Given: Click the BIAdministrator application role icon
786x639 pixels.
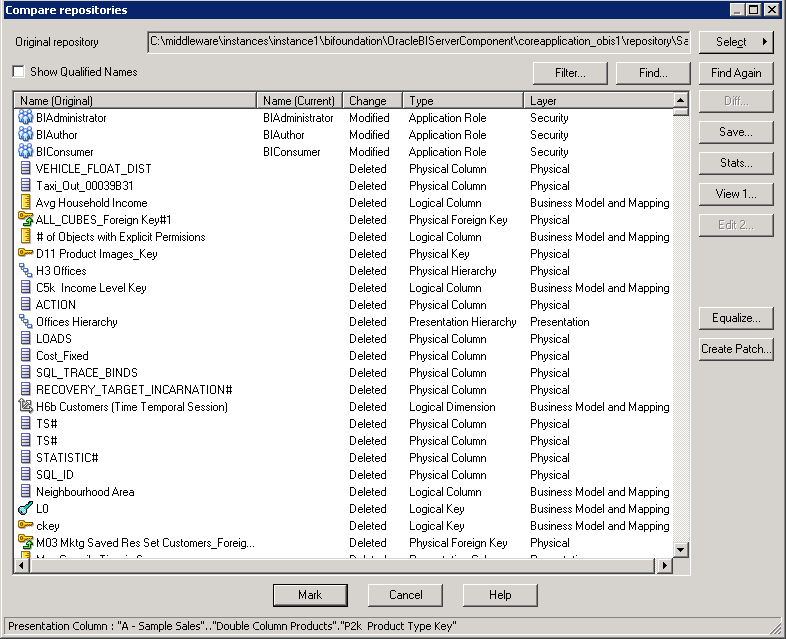Looking at the screenshot, I should [x=26, y=118].
